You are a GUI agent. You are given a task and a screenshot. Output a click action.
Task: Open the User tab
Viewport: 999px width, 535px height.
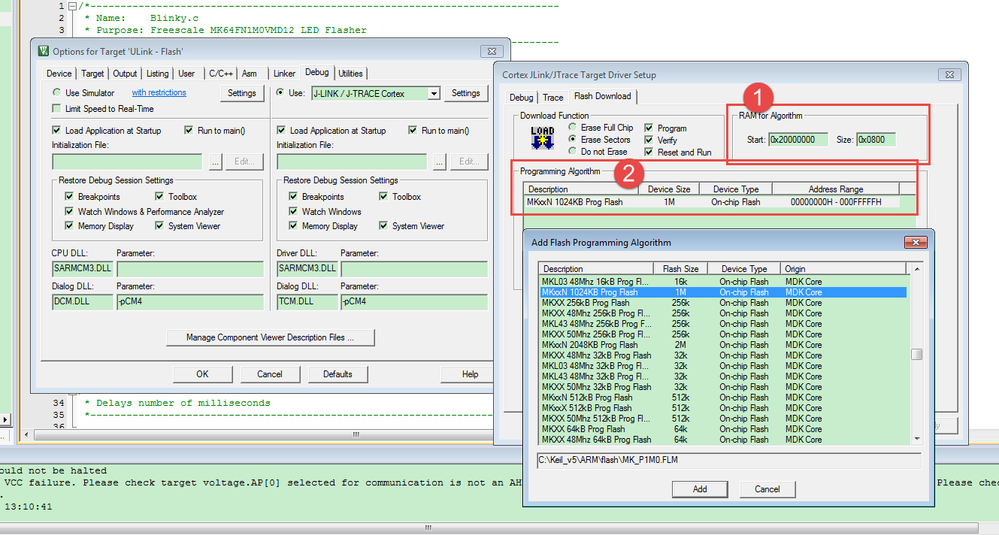point(187,73)
